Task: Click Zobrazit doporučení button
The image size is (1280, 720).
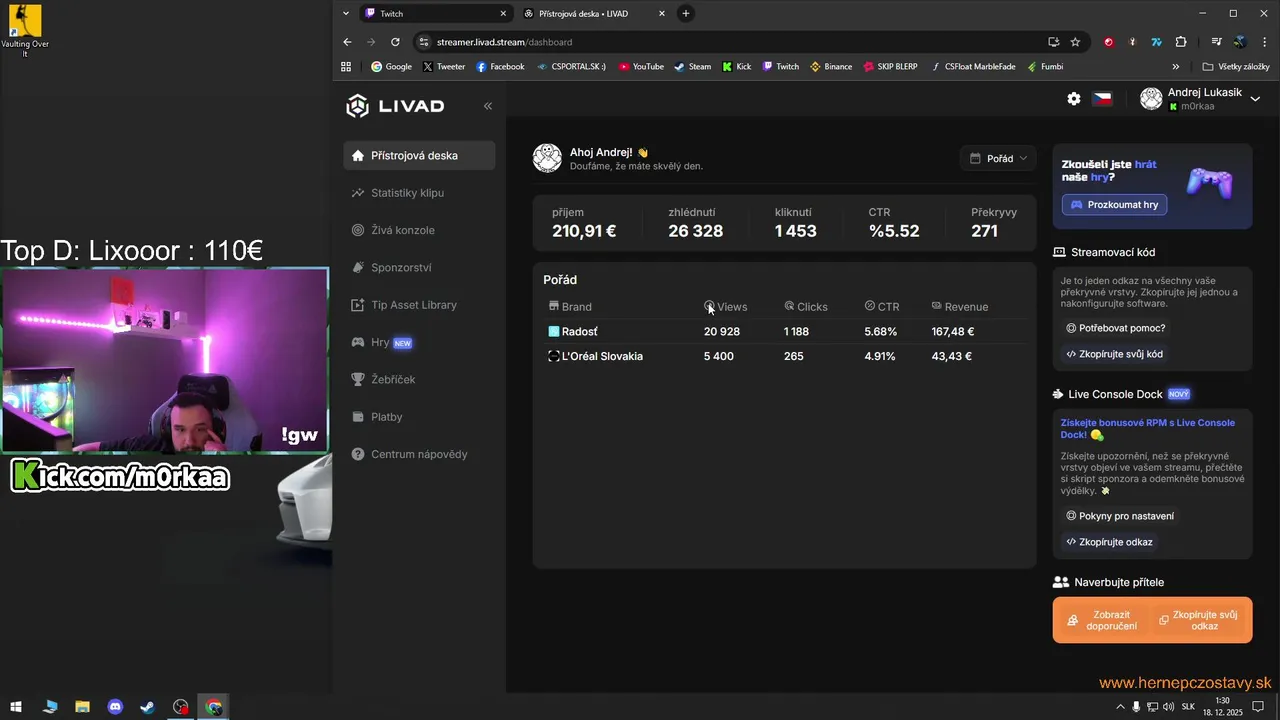Action: pyautogui.click(x=1104, y=620)
